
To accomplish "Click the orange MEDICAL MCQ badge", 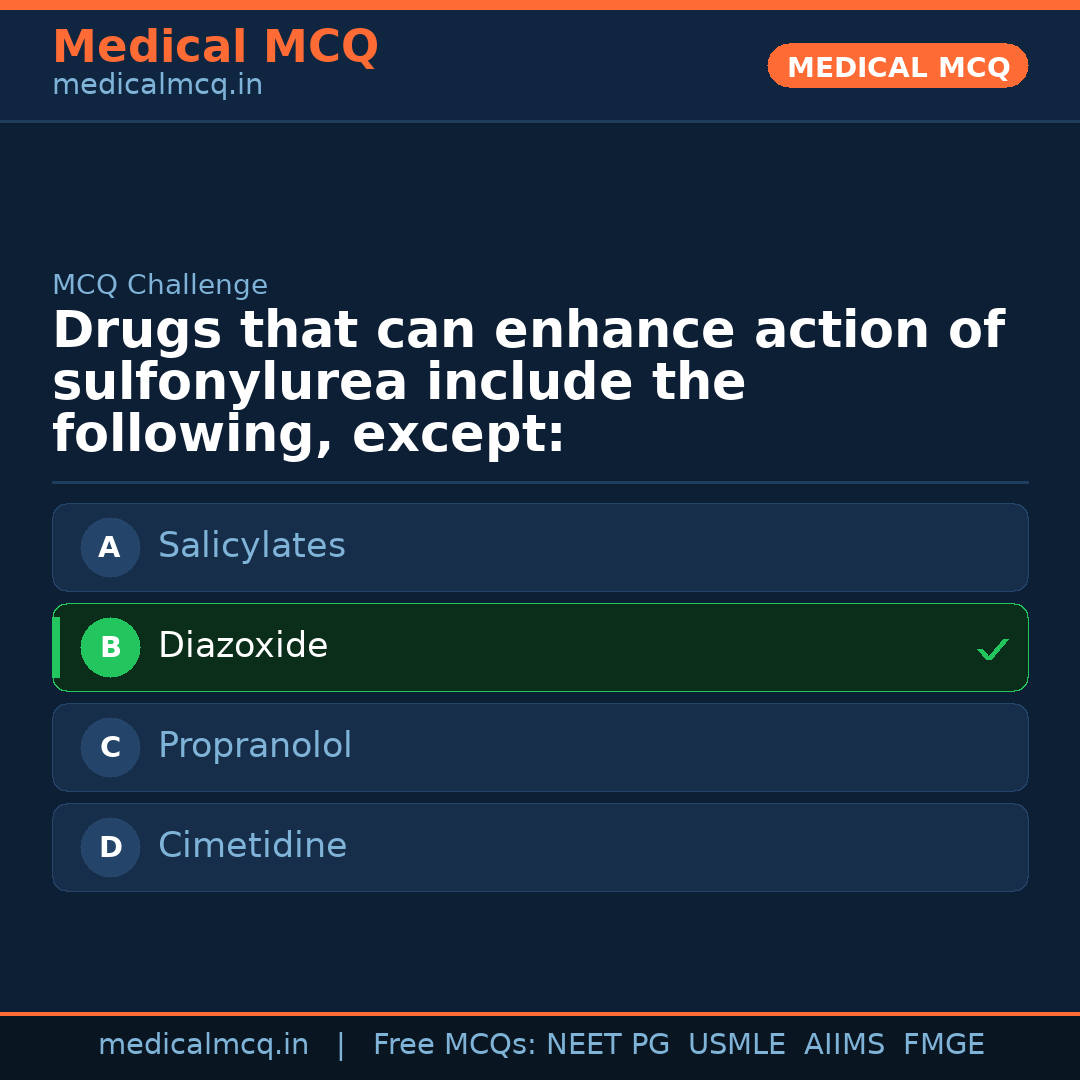I will [x=897, y=66].
